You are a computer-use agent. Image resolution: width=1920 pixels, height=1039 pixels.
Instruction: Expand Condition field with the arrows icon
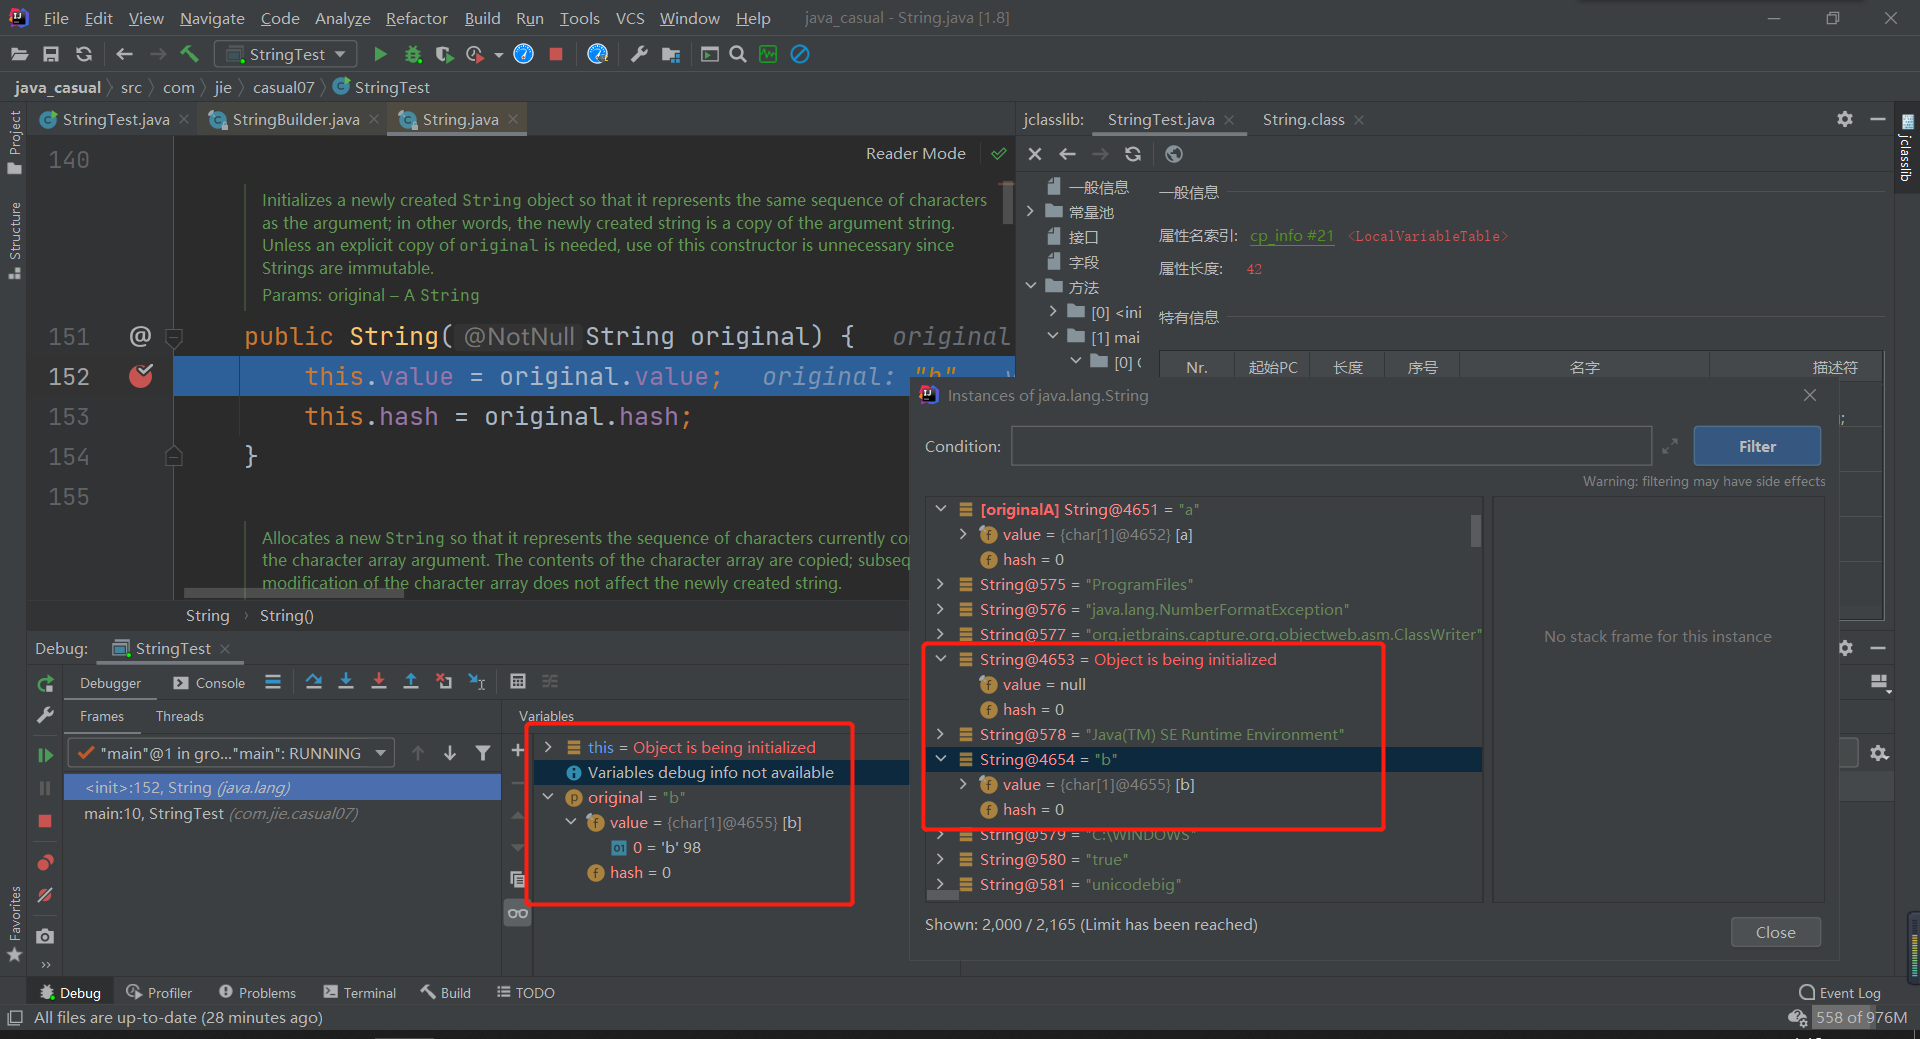point(1670,446)
